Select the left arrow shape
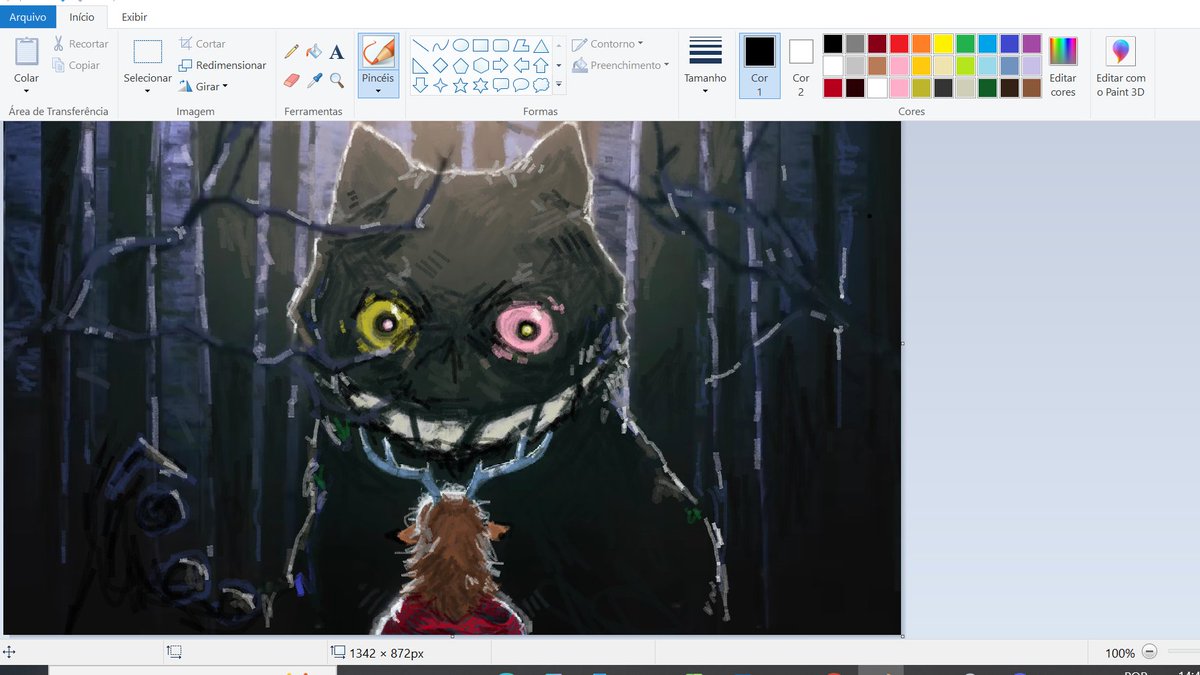 coord(521,65)
